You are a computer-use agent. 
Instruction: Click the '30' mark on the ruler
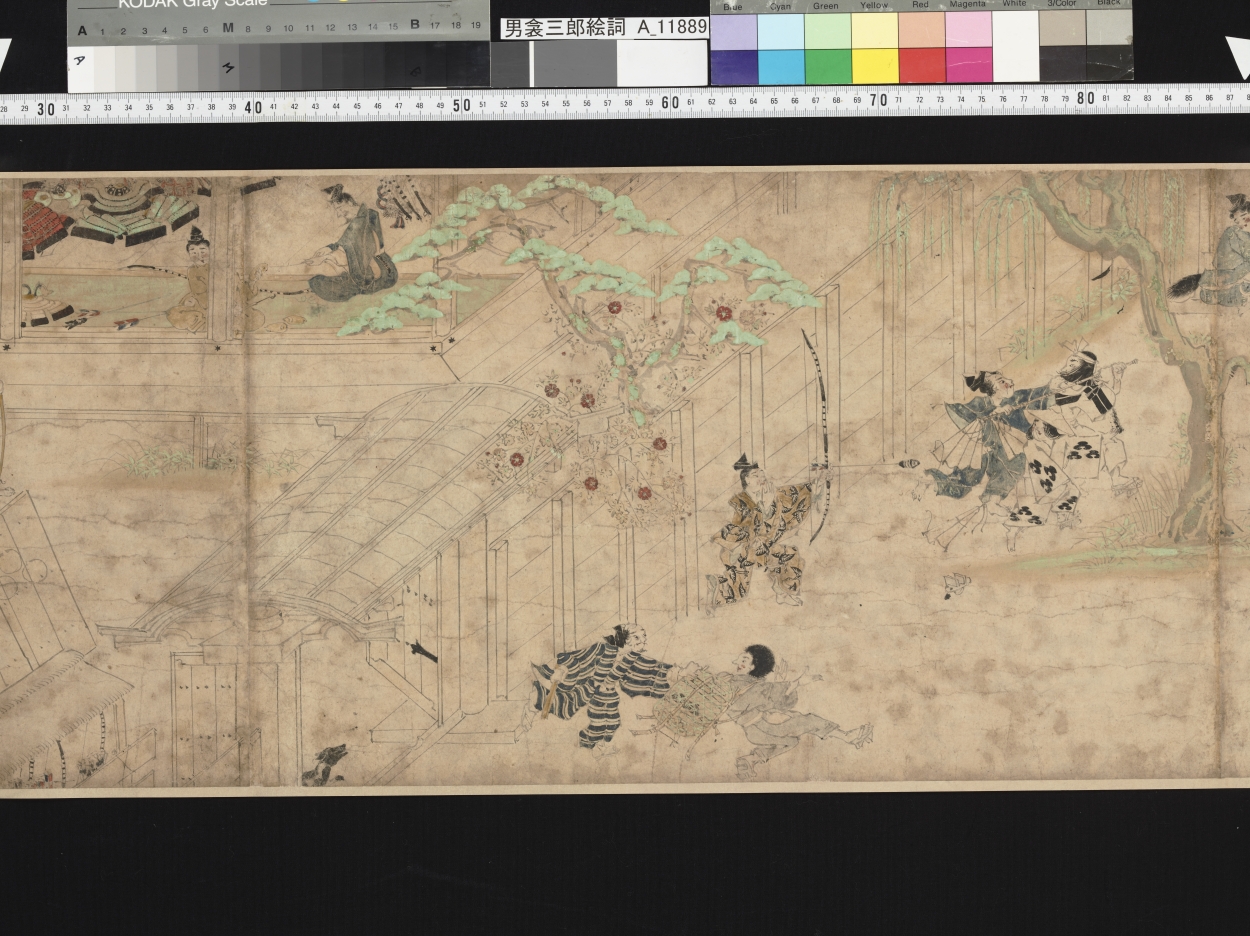pyautogui.click(x=46, y=108)
